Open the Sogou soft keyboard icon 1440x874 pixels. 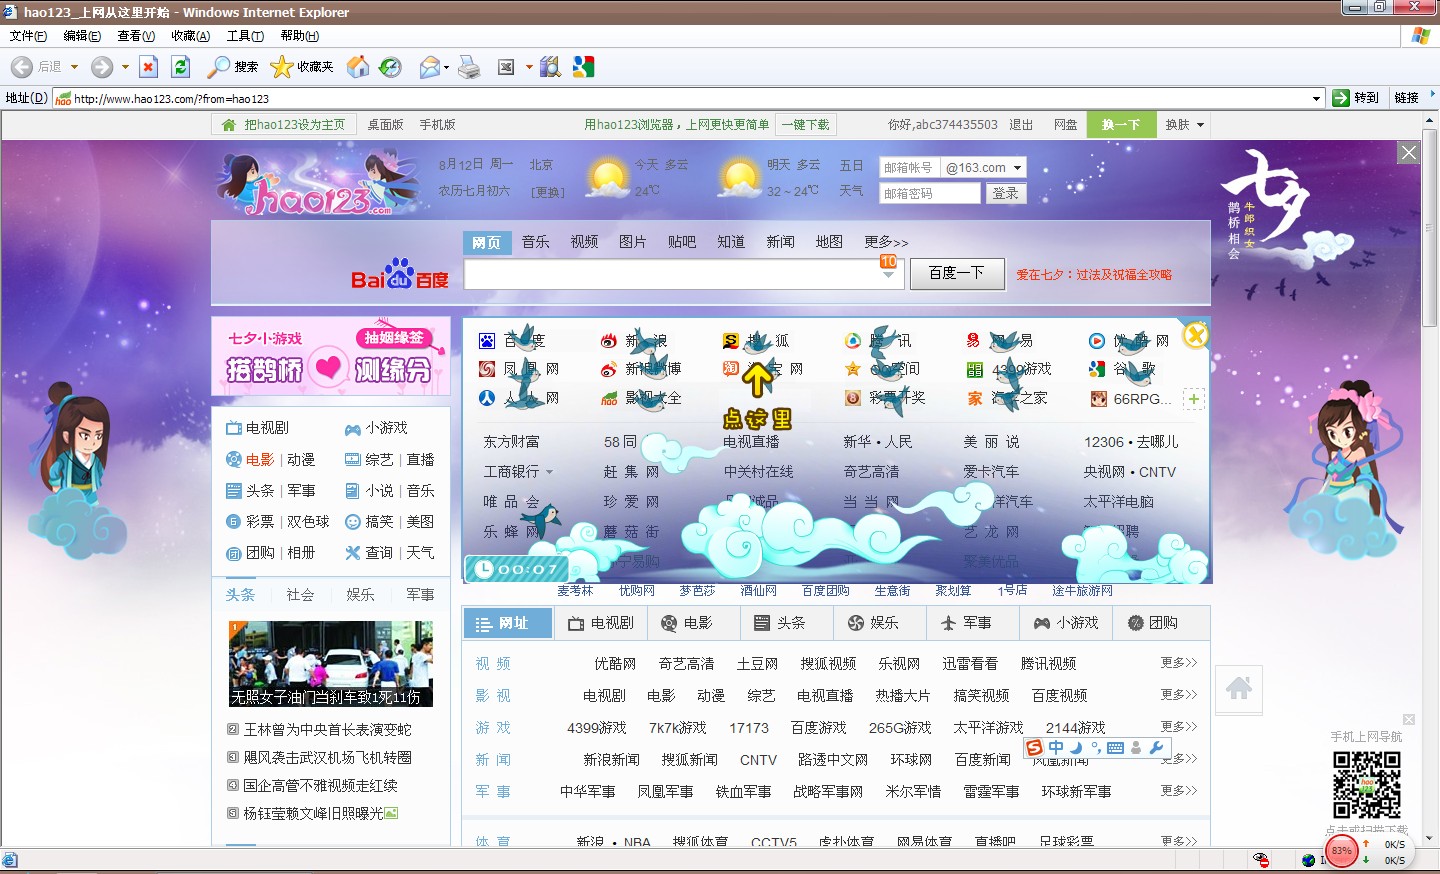pos(1116,748)
